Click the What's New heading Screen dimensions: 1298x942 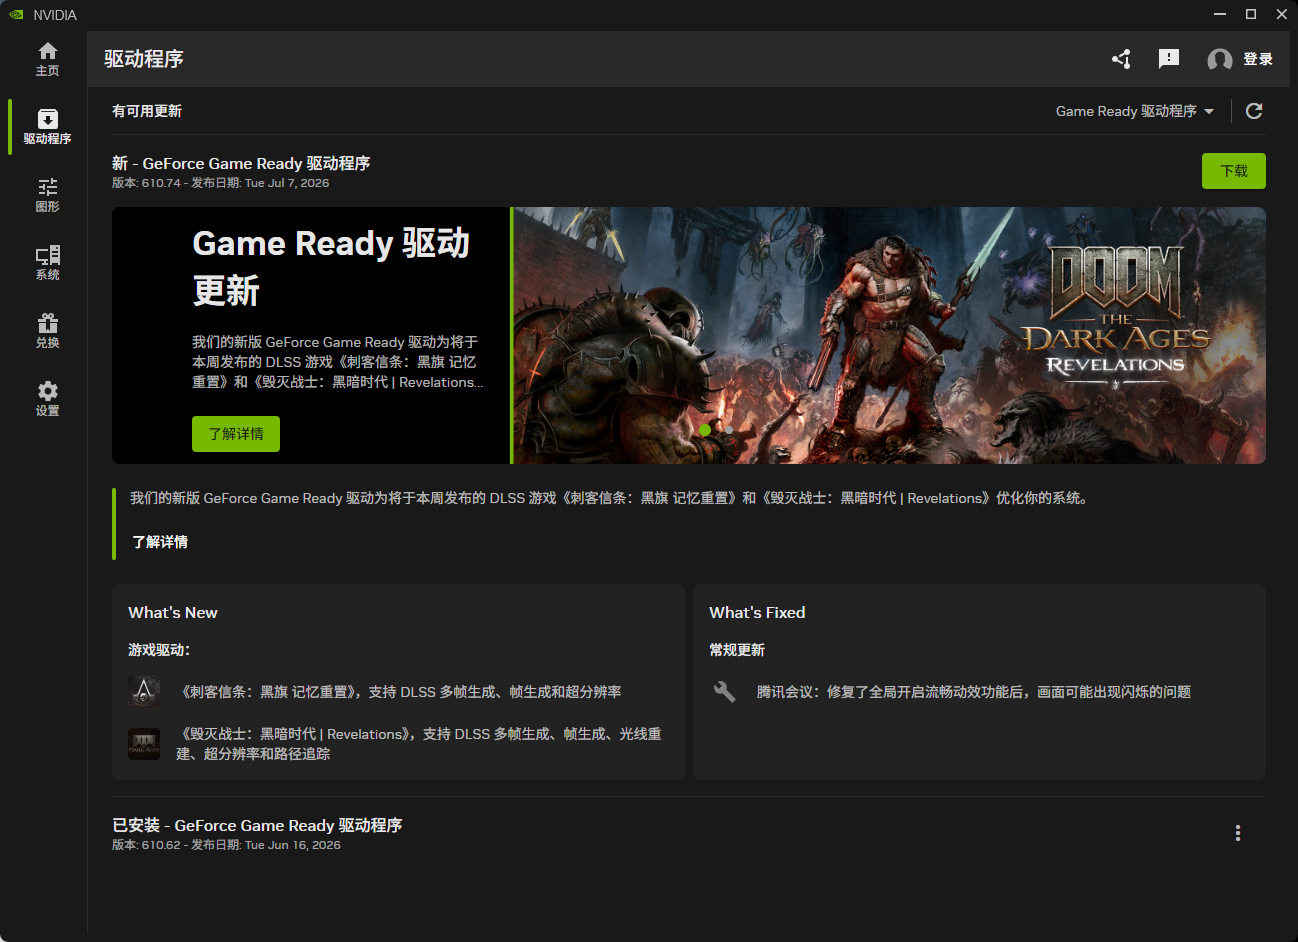click(173, 613)
